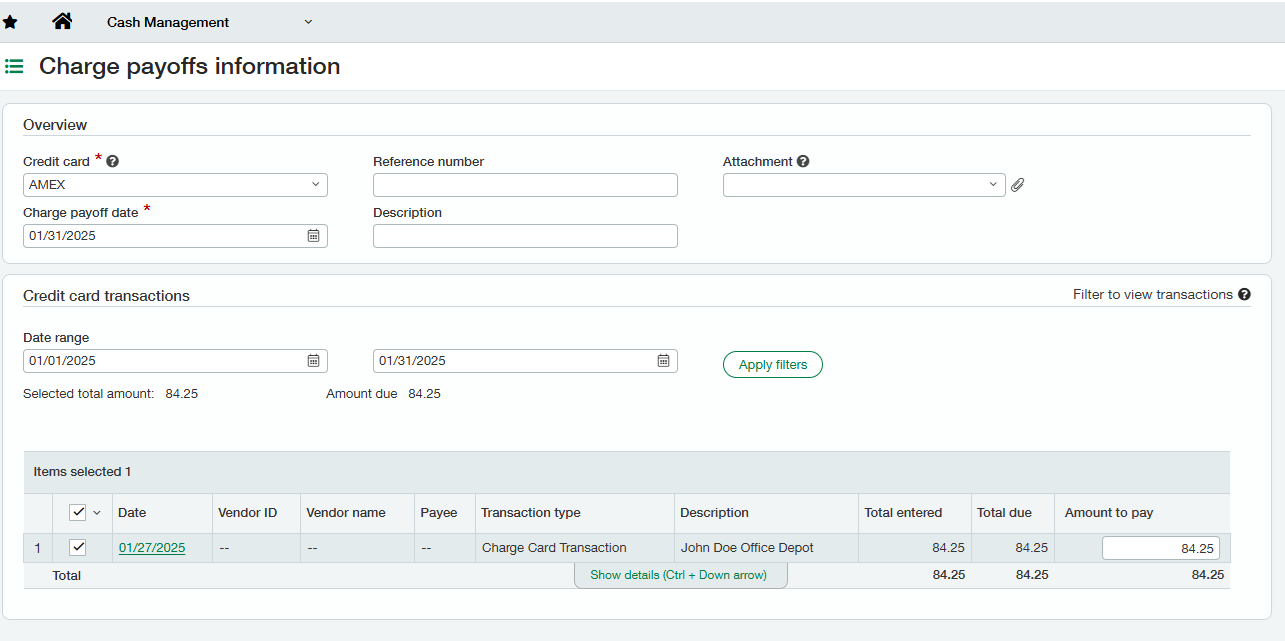Click the Credit card help icon
The image size is (1285, 641).
click(113, 161)
